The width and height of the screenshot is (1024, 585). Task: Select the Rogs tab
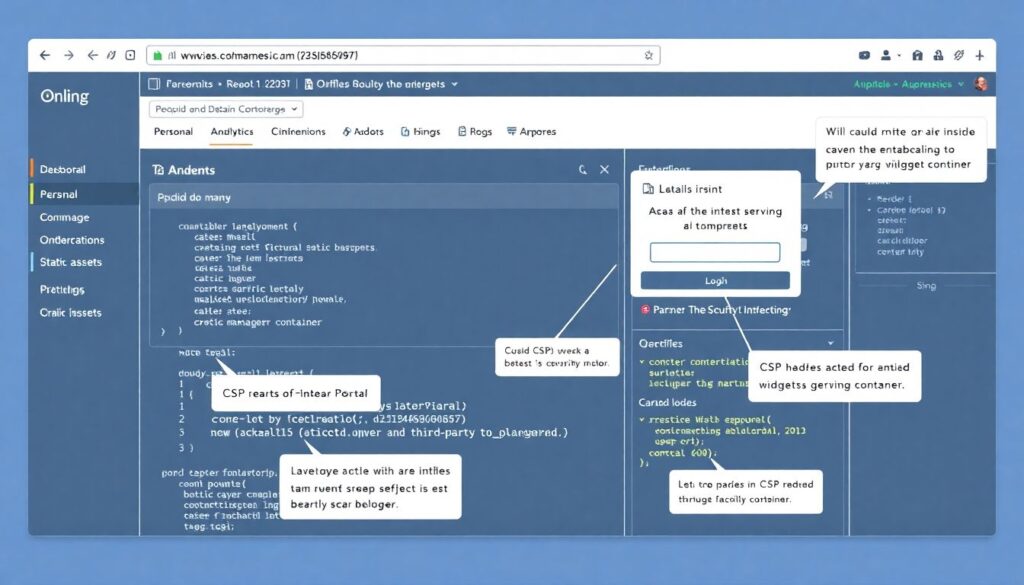pyautogui.click(x=475, y=132)
